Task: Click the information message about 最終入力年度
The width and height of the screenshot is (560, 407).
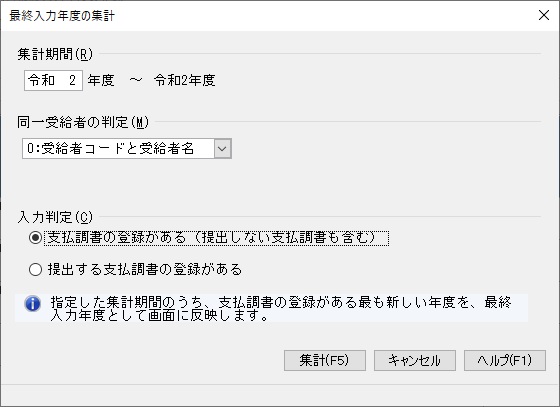Action: 281,308
